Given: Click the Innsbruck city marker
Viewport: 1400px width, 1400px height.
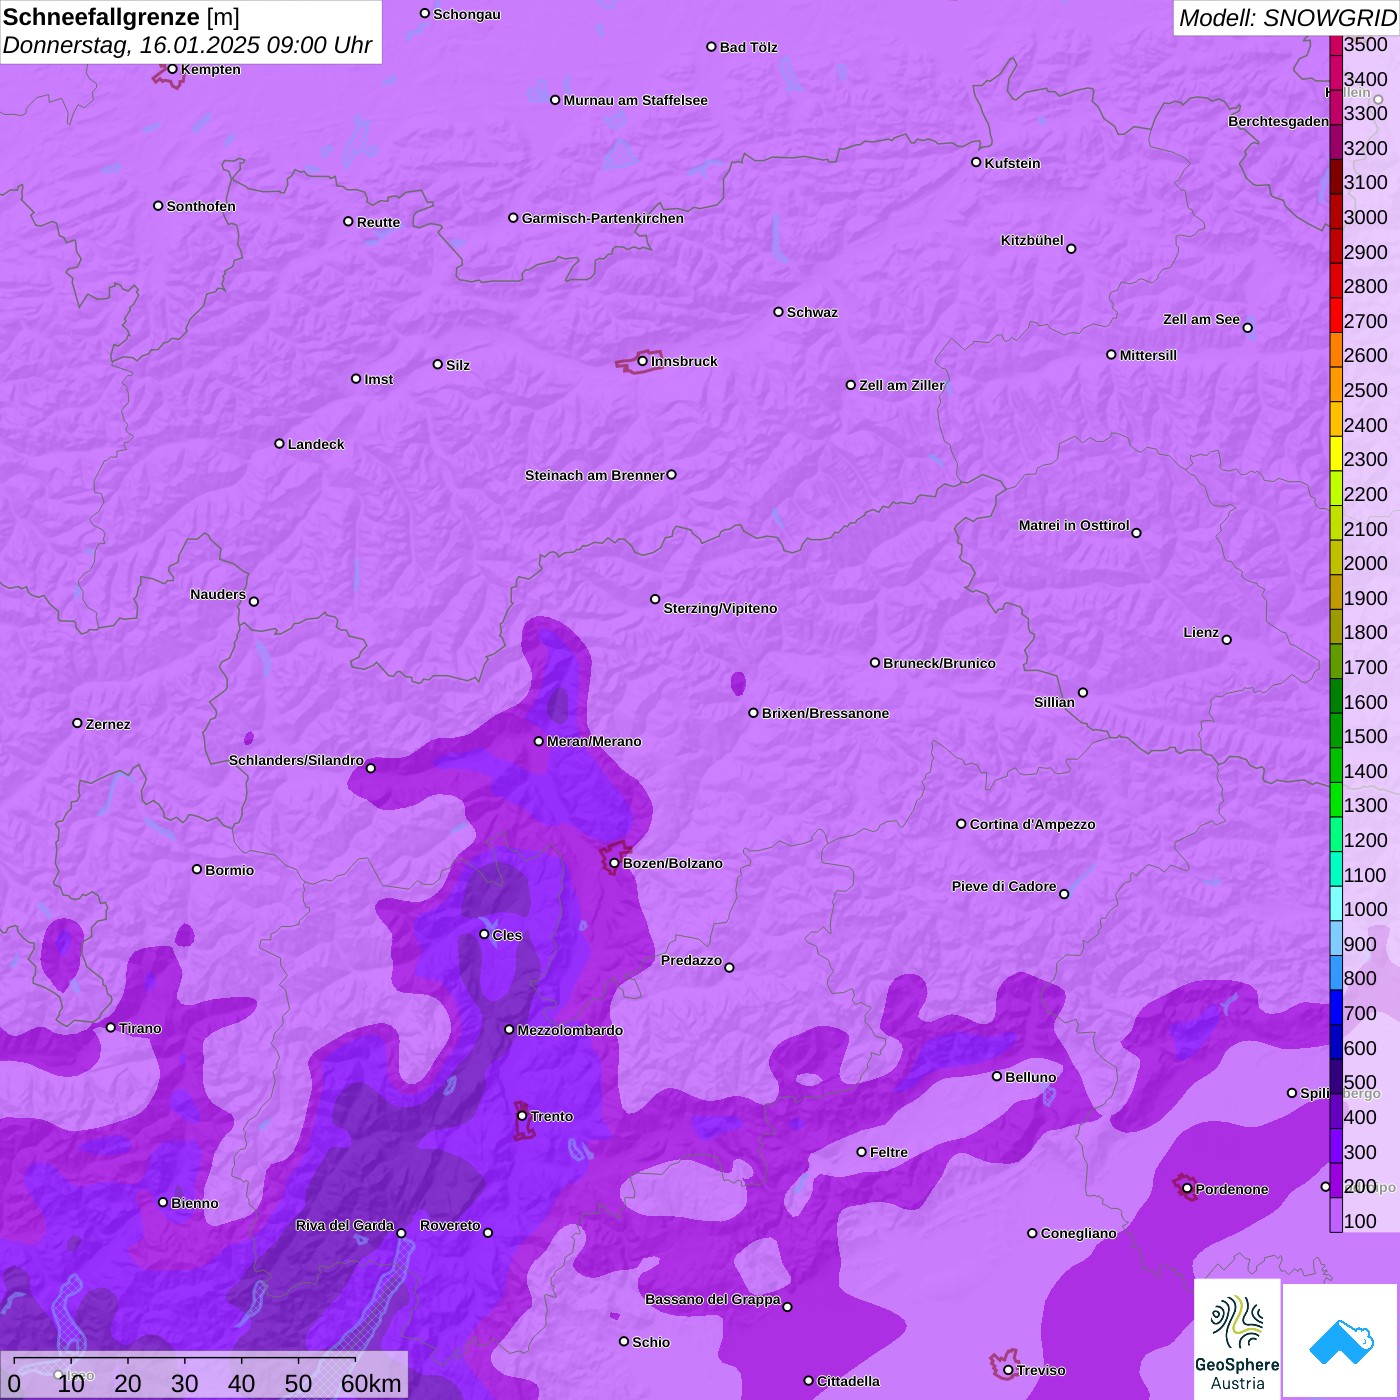Looking at the screenshot, I should point(643,361).
